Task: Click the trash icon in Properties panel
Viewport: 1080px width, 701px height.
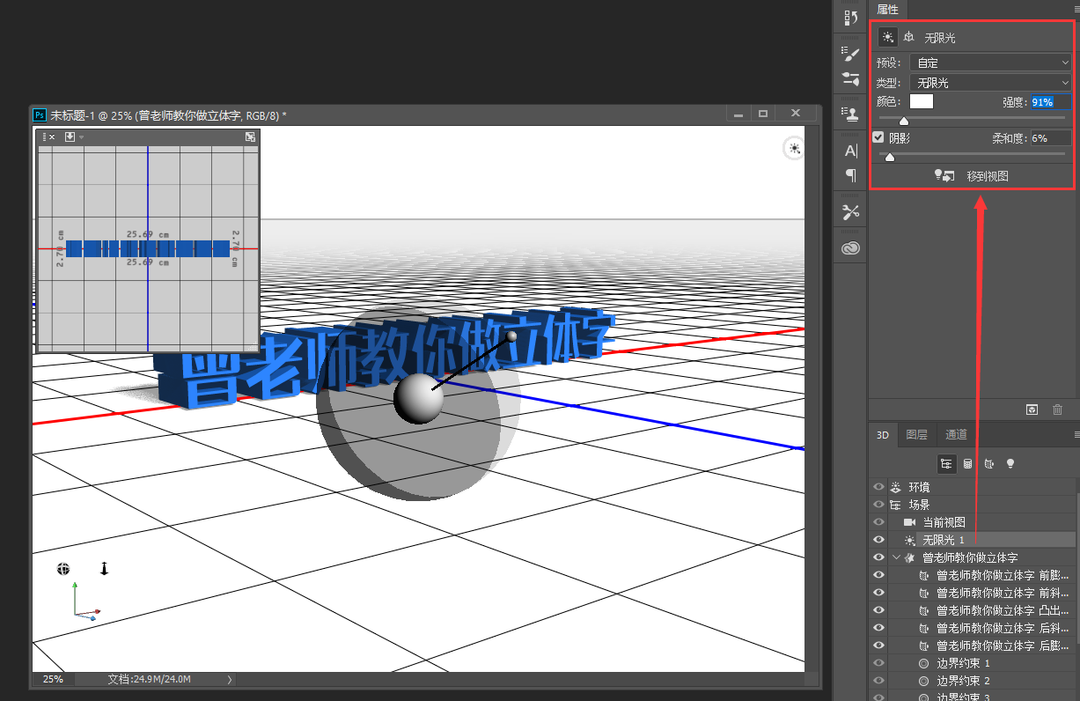Action: [1057, 410]
